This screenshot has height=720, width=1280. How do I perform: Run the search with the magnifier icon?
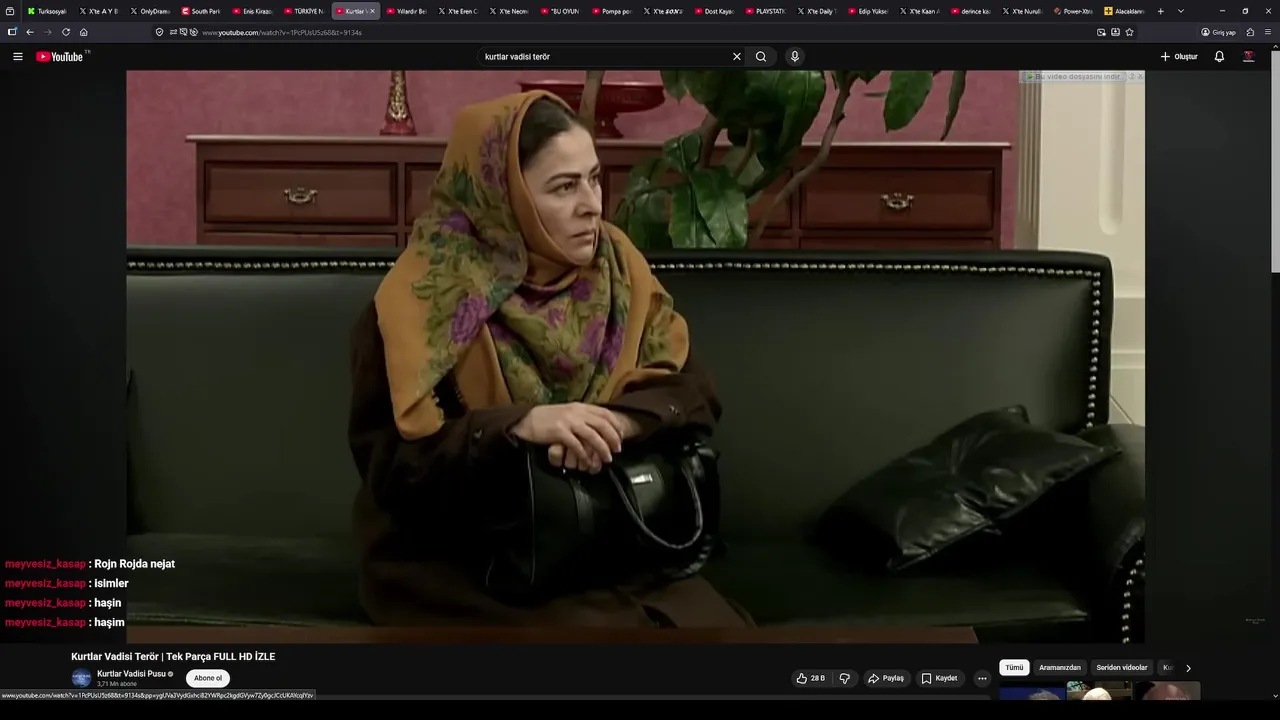pyautogui.click(x=761, y=57)
